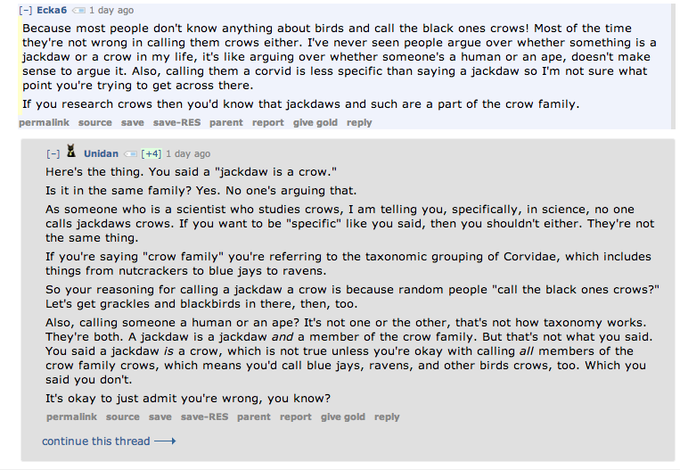Reply to Unidan's comment

click(x=386, y=417)
